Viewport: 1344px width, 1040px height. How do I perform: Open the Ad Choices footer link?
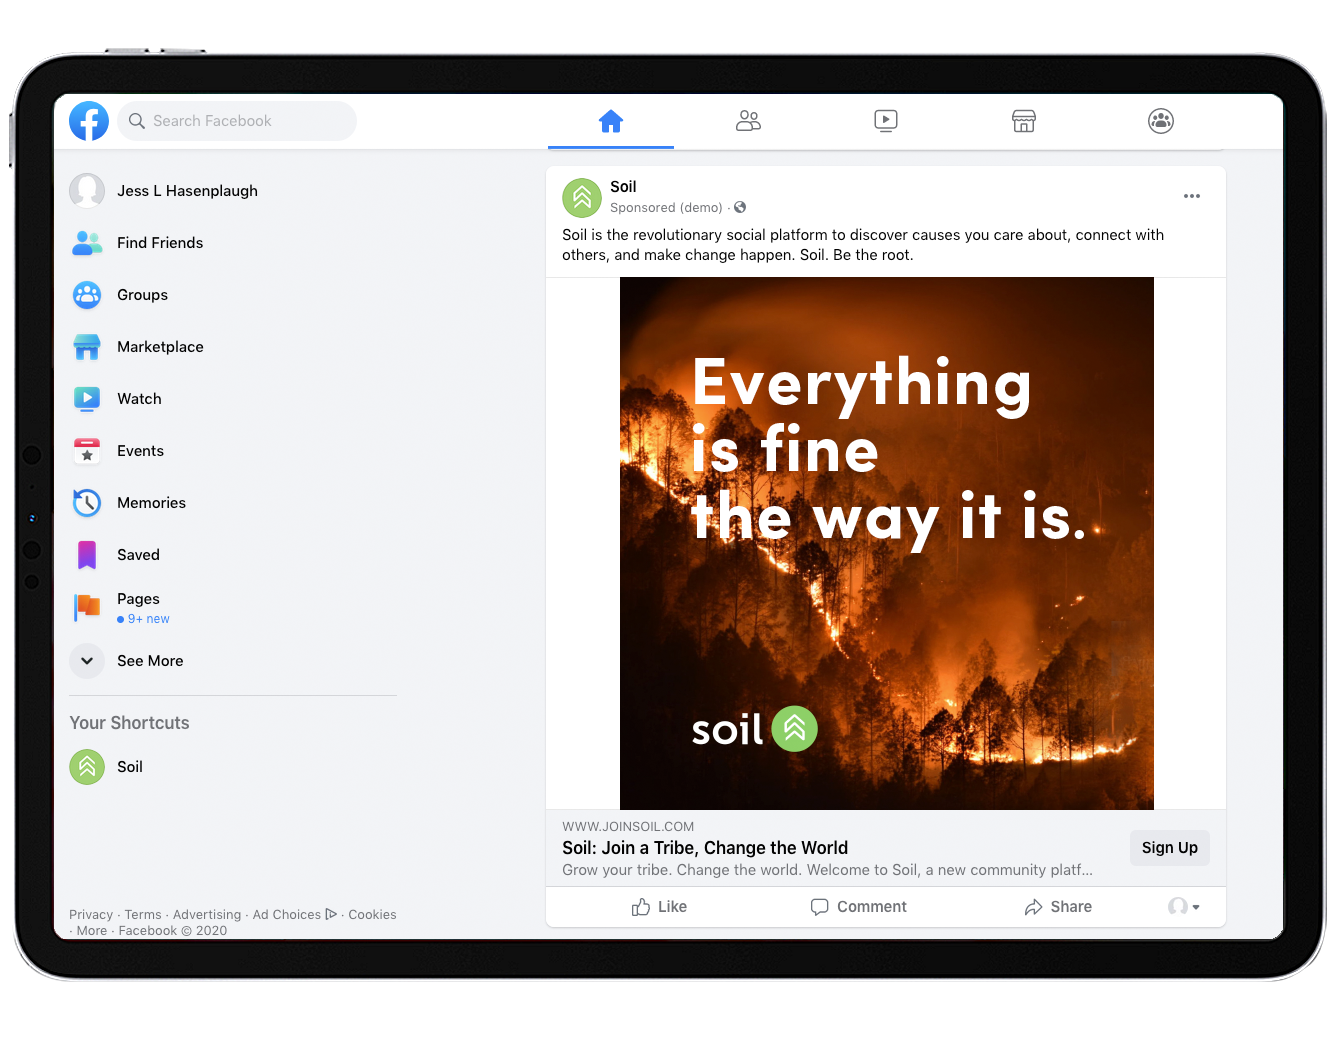(x=295, y=915)
